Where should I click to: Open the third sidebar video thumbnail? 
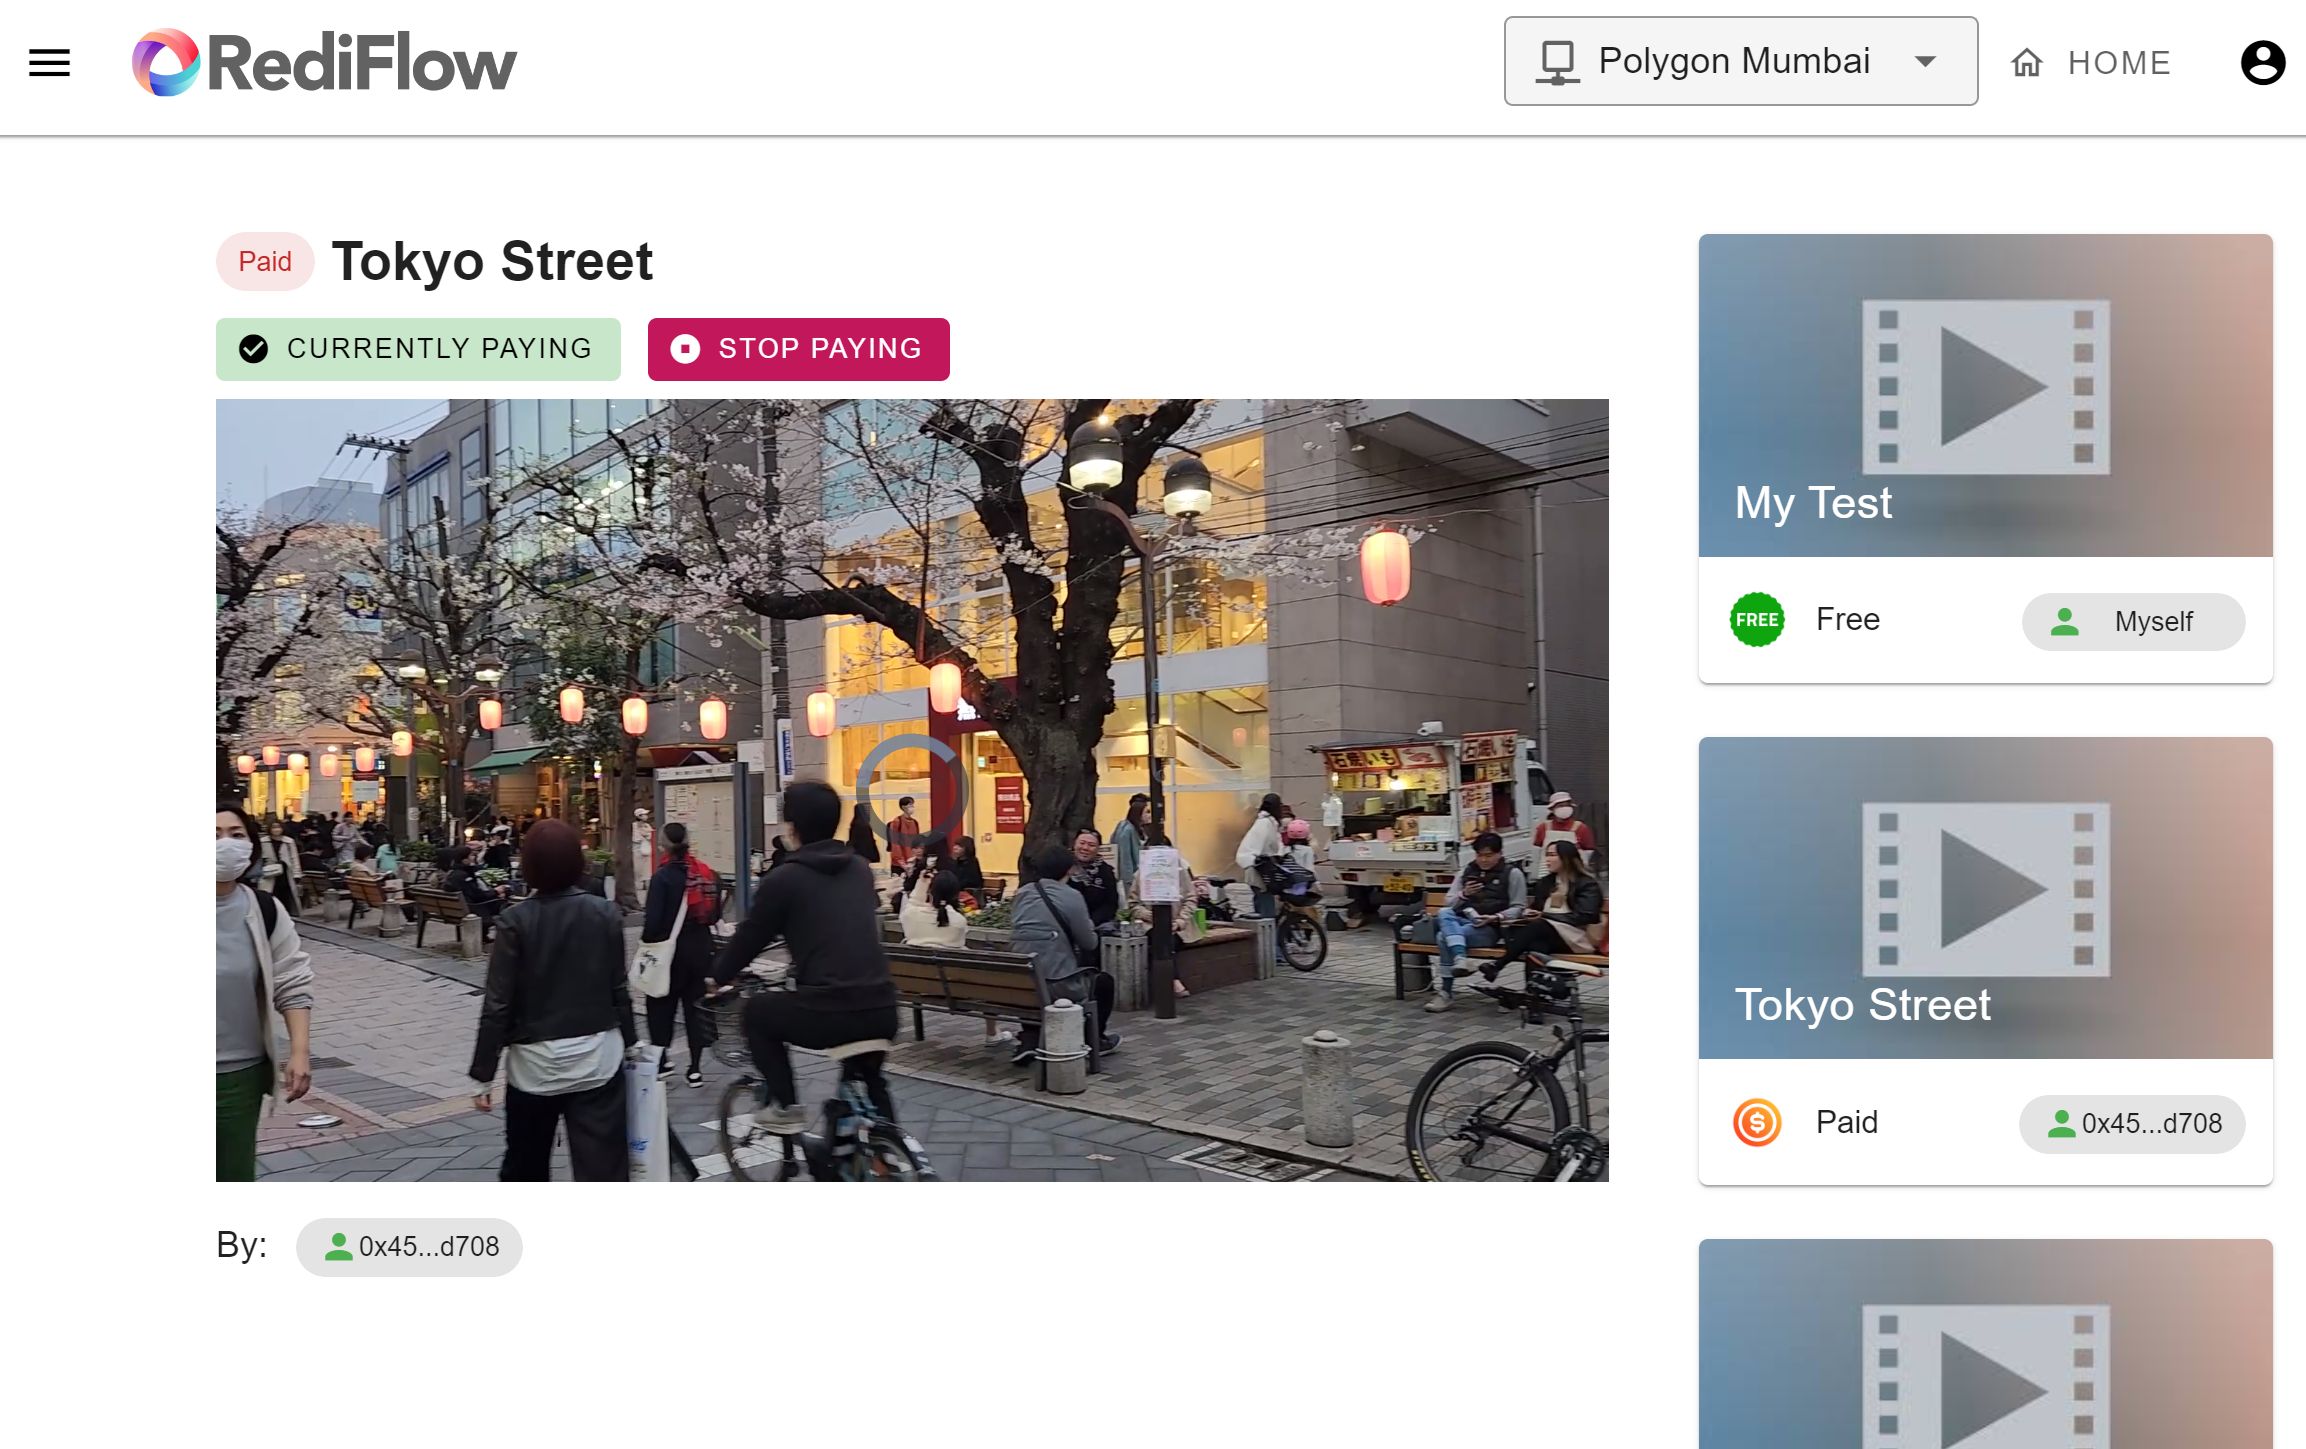(x=1985, y=1344)
